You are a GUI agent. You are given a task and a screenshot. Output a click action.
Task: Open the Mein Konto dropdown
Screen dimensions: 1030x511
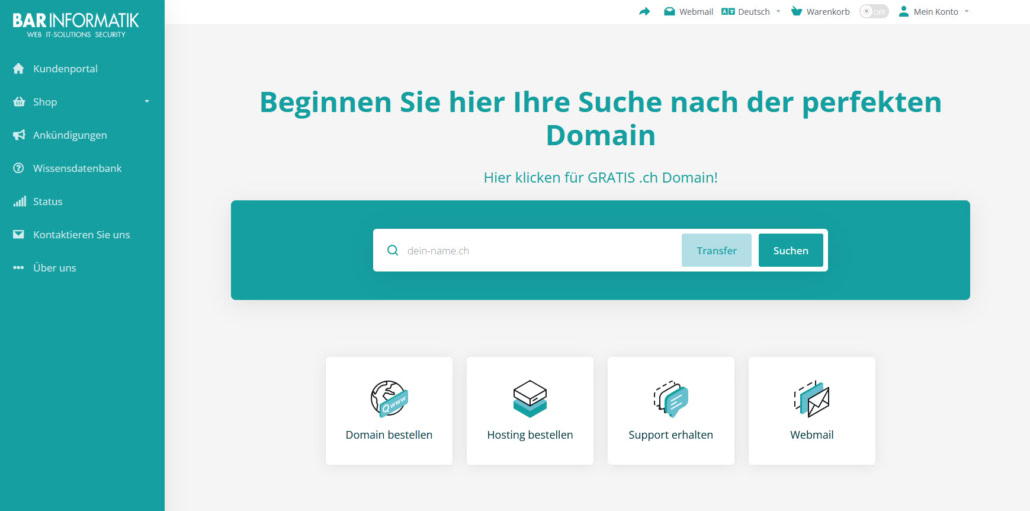[934, 12]
